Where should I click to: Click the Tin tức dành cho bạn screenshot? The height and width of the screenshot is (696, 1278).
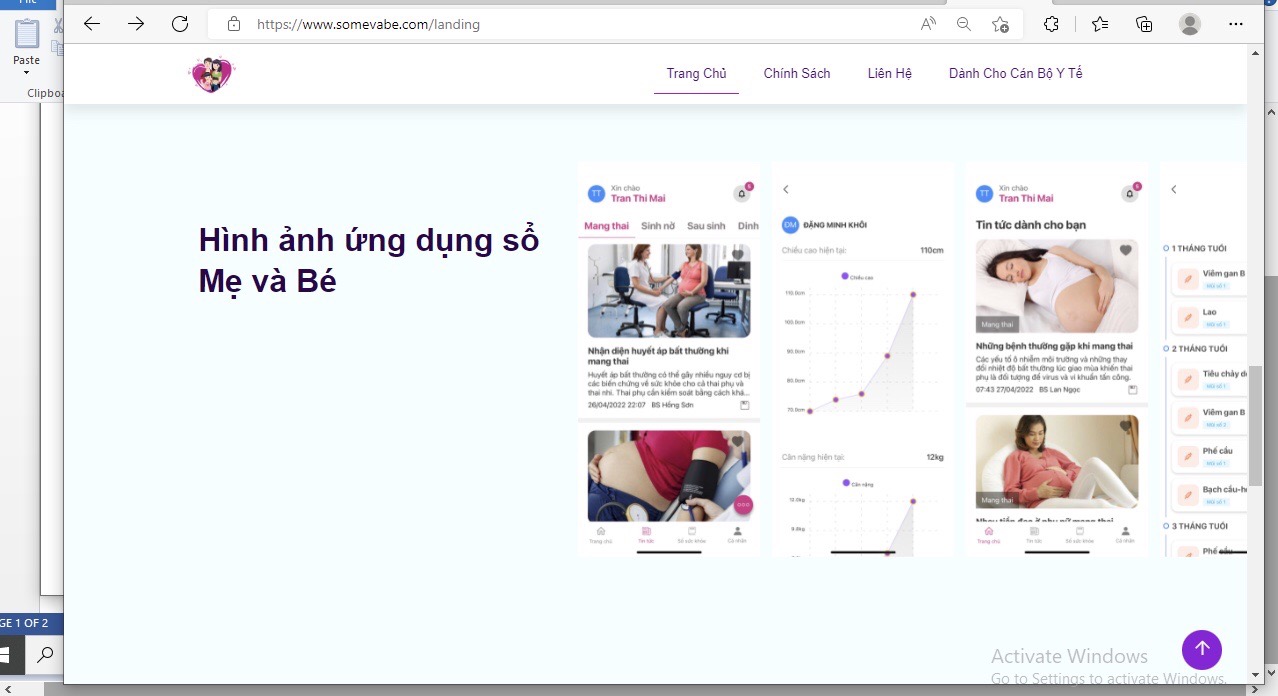point(1056,359)
